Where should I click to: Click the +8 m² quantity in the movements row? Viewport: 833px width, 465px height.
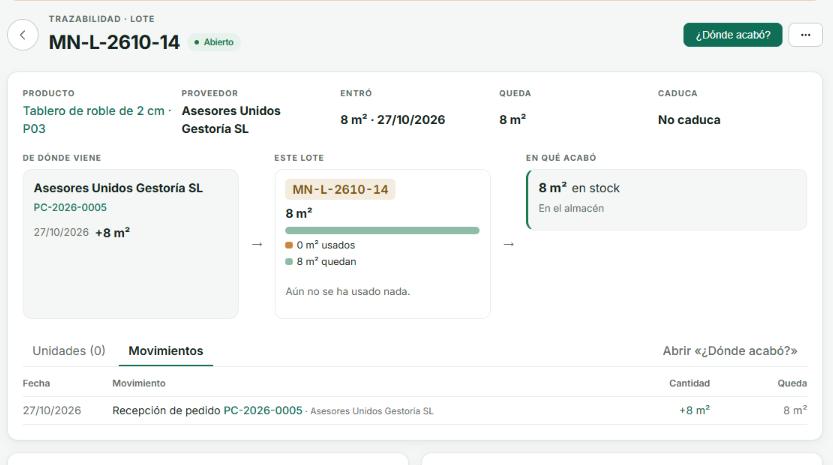coord(694,410)
